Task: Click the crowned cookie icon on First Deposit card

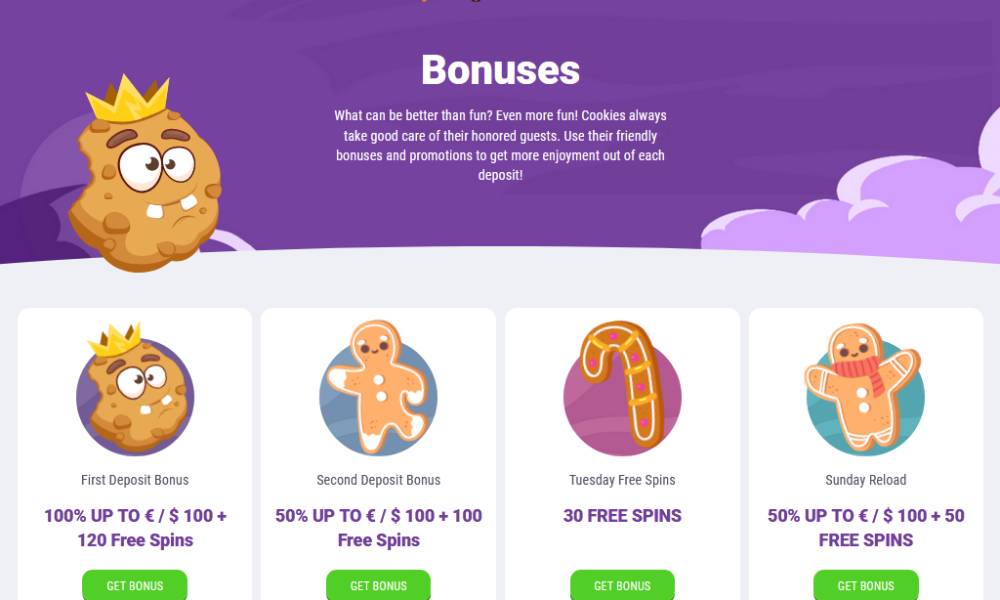Action: (135, 390)
